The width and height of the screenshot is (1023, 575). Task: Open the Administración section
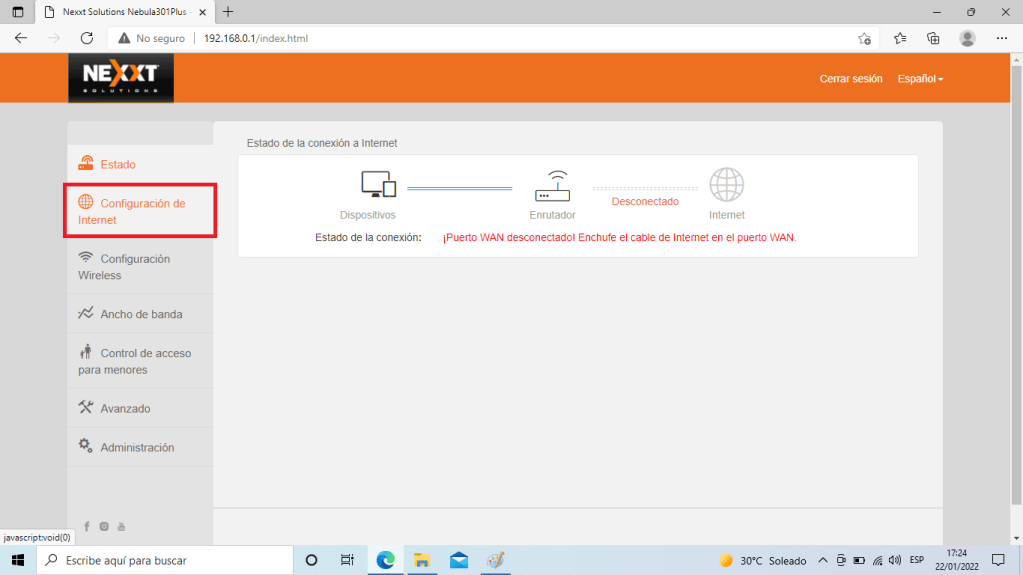(137, 447)
